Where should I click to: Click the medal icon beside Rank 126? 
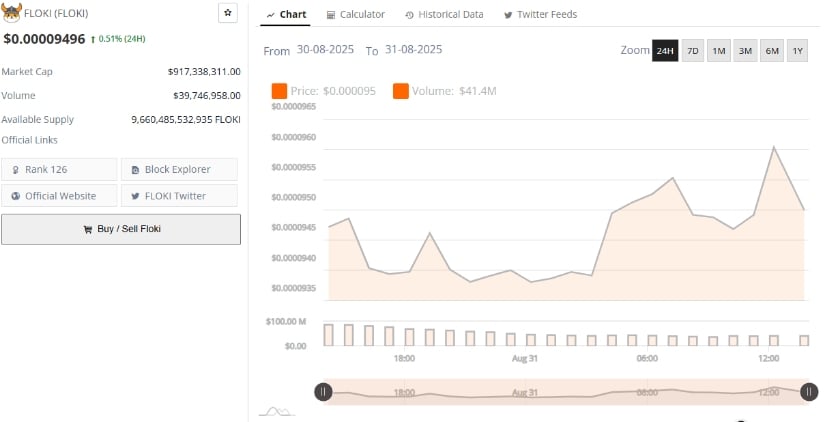point(16,170)
